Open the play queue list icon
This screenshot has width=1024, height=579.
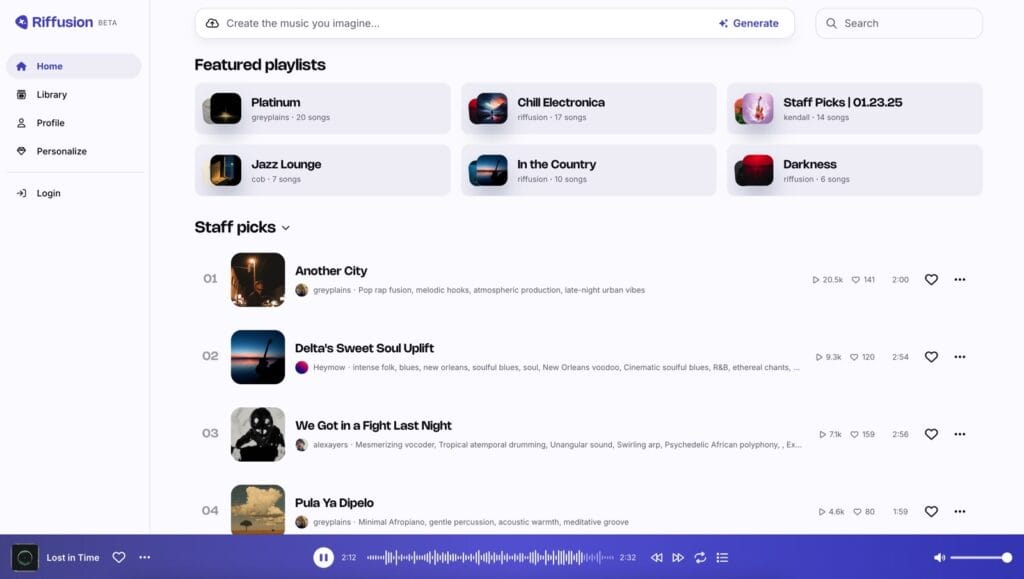point(722,557)
